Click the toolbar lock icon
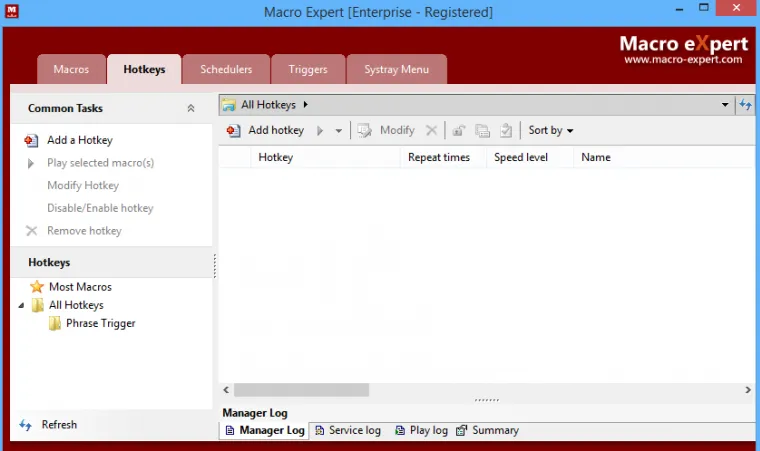This screenshot has height=451, width=760. click(x=459, y=130)
